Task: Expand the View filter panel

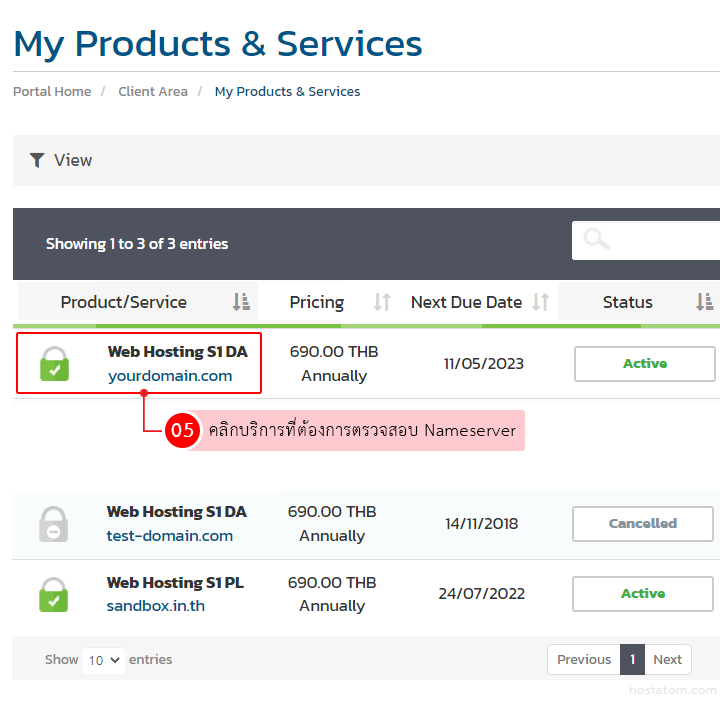Action: tap(73, 160)
